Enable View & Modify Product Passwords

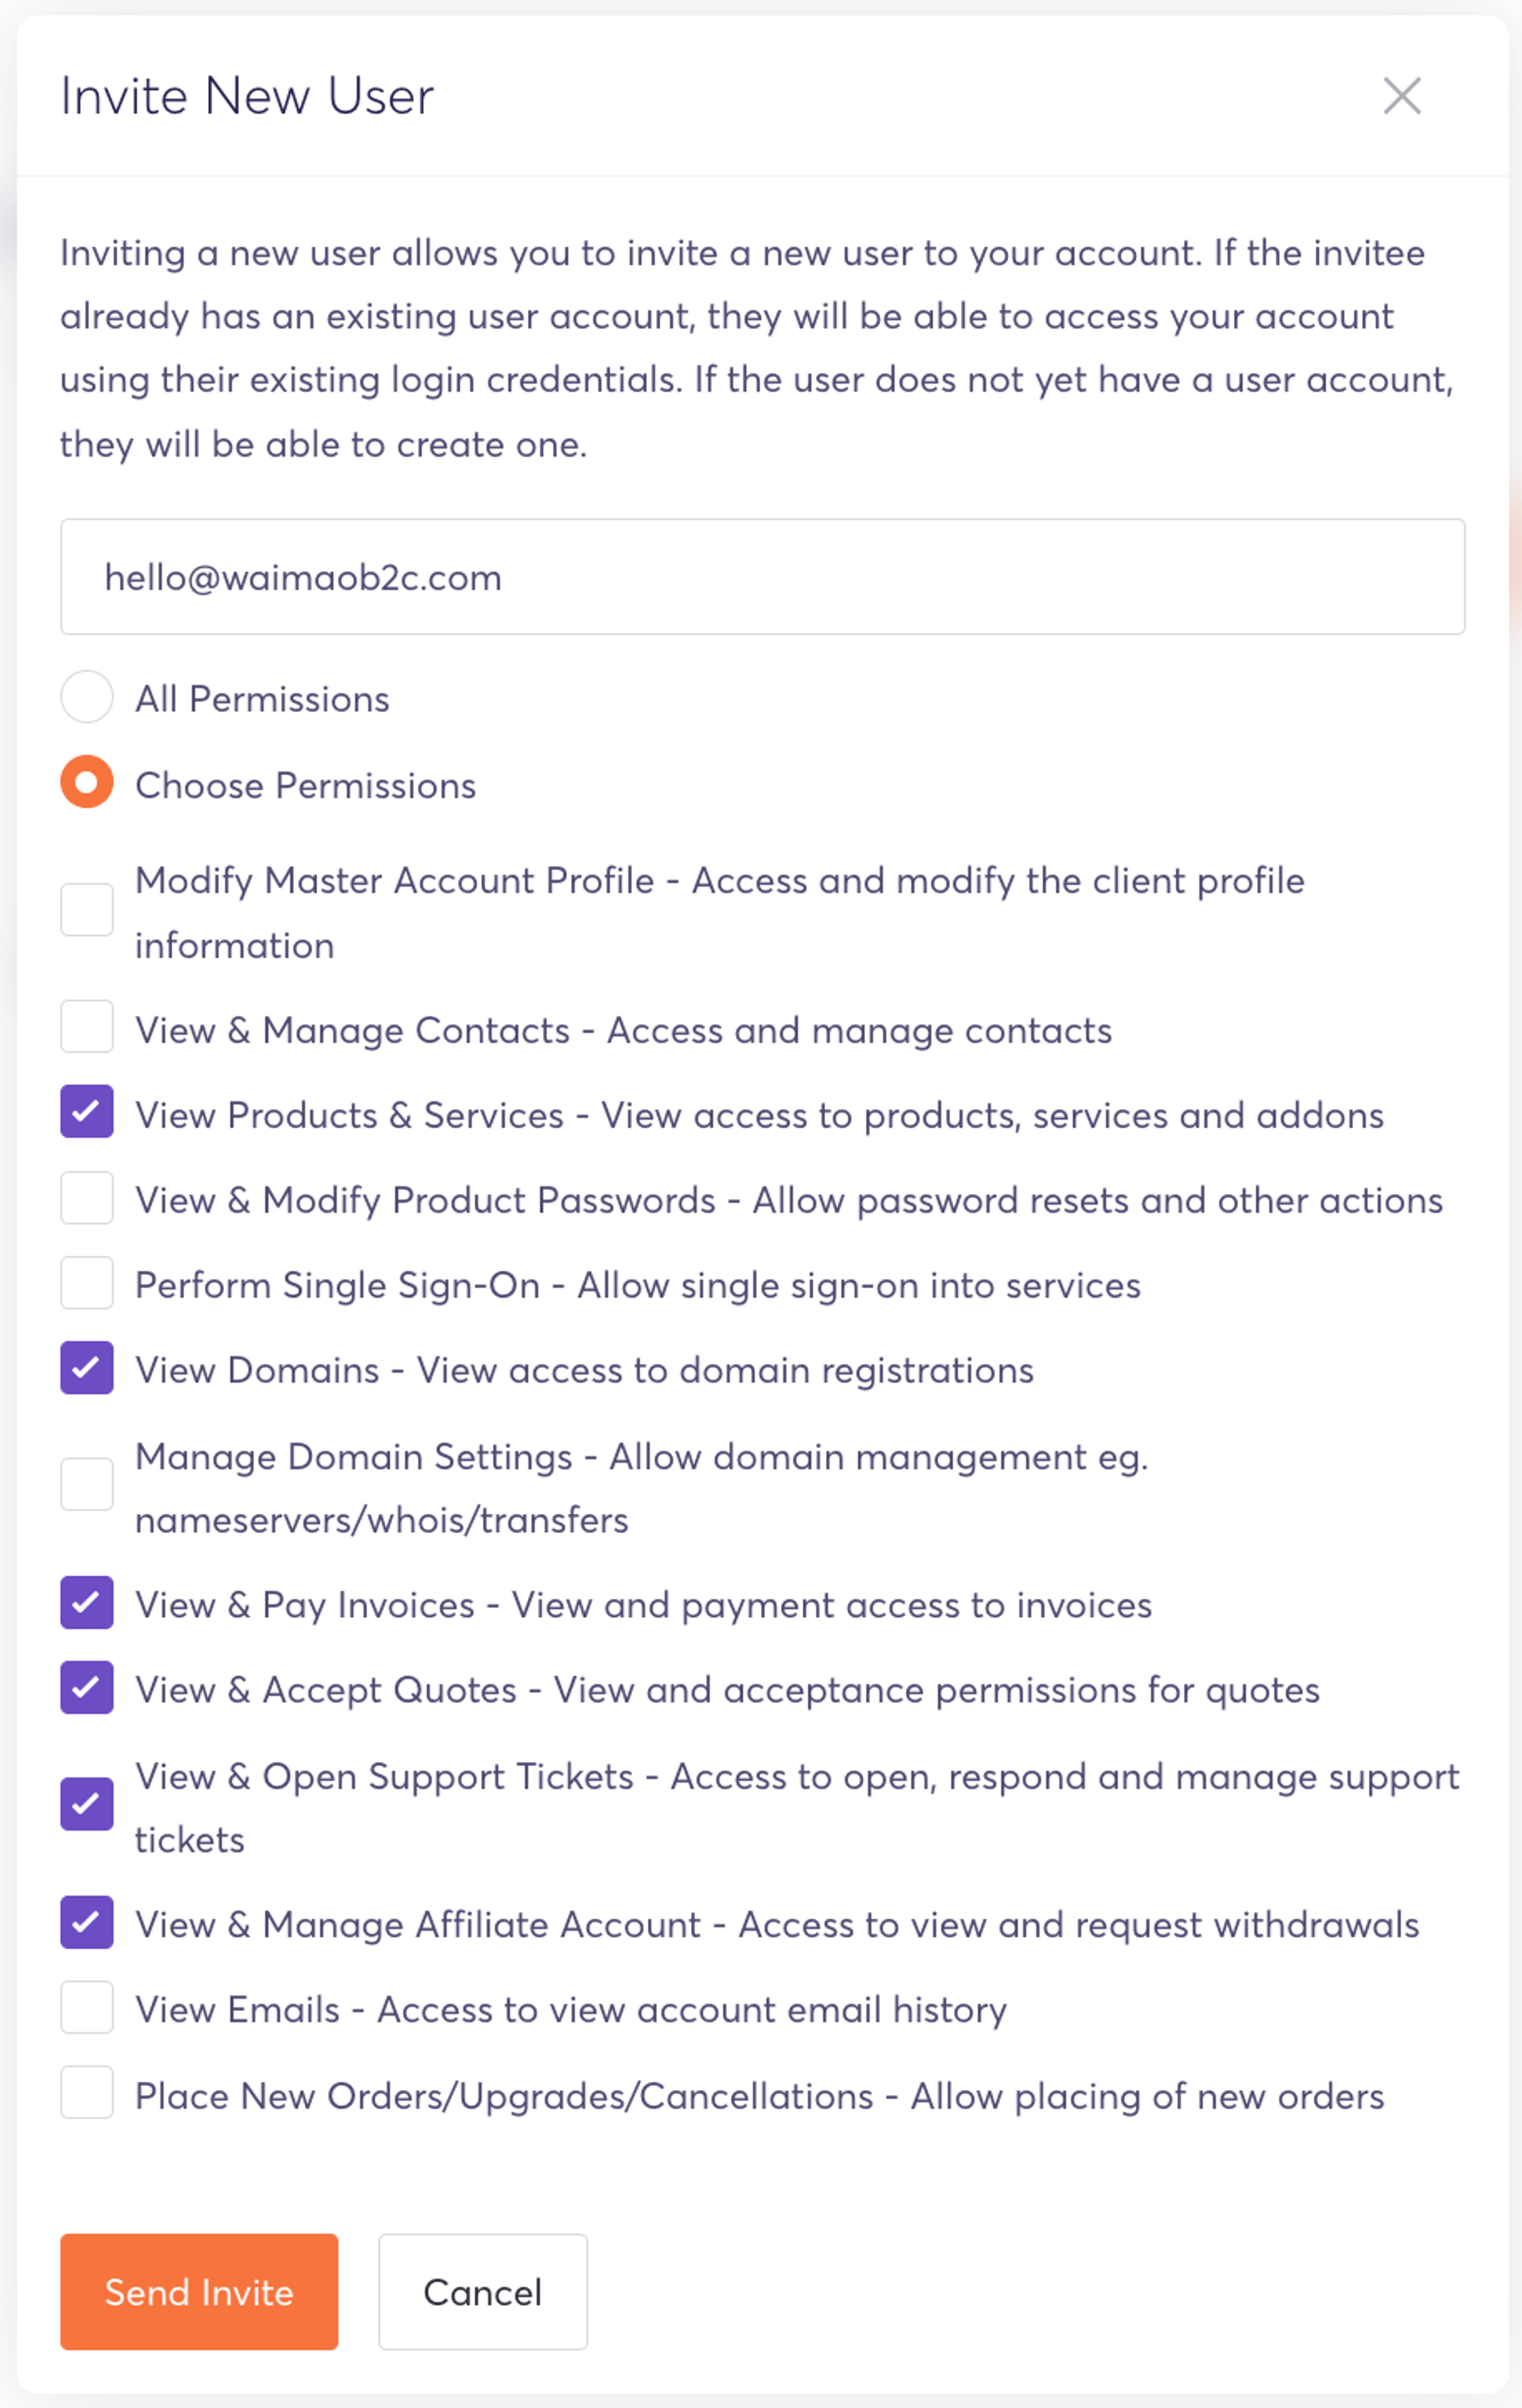(87, 1198)
